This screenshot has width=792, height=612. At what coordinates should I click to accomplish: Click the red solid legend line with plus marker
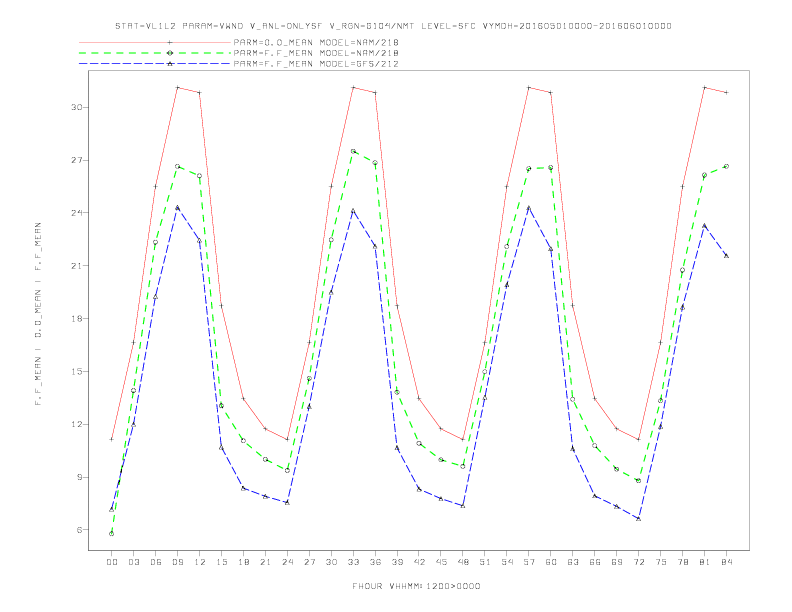(155, 42)
